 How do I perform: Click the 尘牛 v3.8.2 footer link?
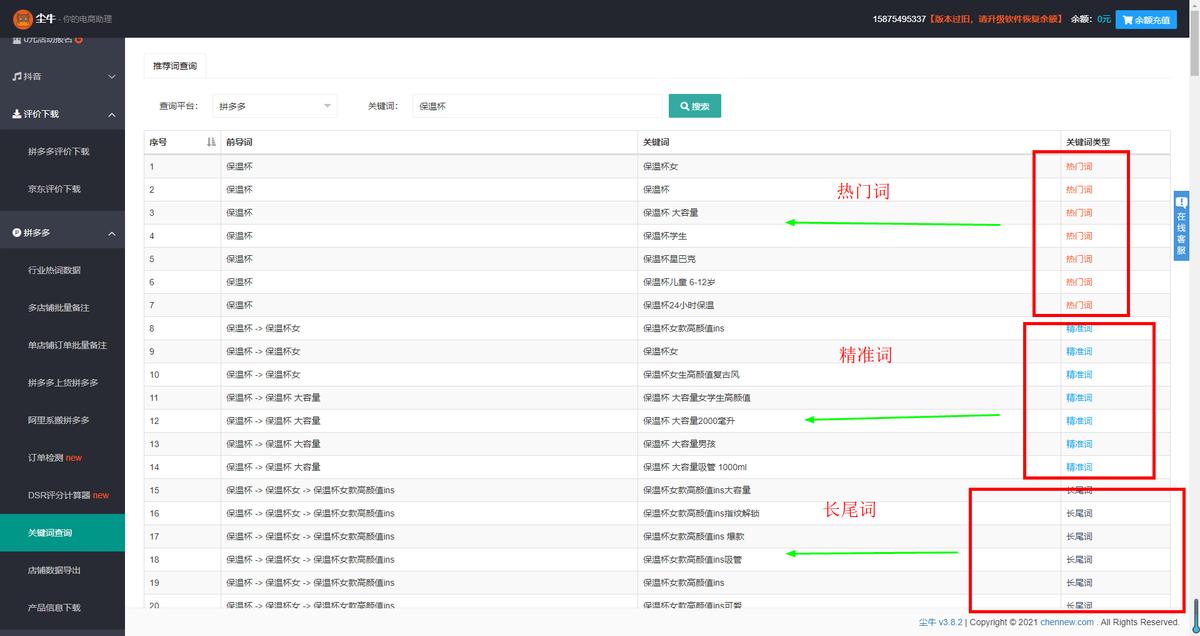940,622
